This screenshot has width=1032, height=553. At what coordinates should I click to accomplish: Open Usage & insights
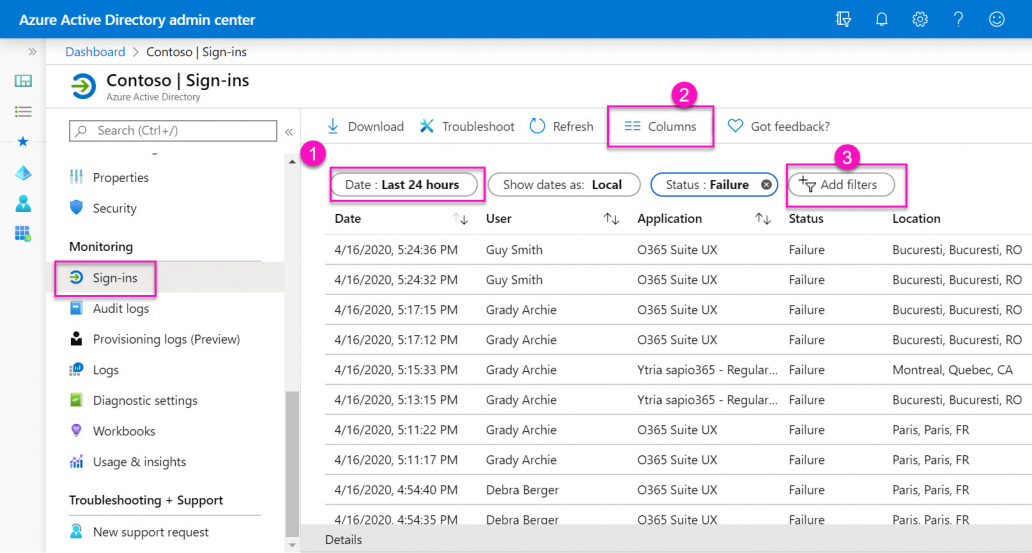point(139,461)
